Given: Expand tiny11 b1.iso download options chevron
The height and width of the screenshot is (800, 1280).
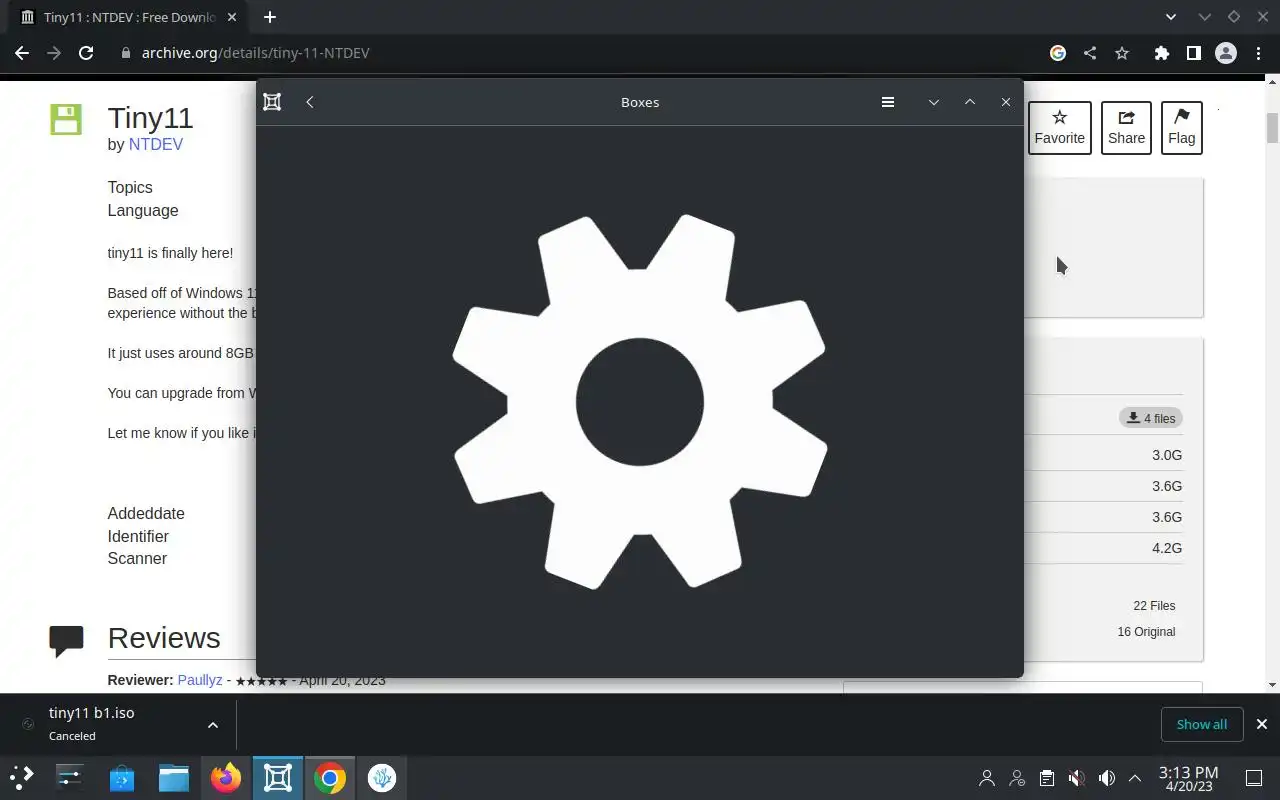Looking at the screenshot, I should pos(213,725).
